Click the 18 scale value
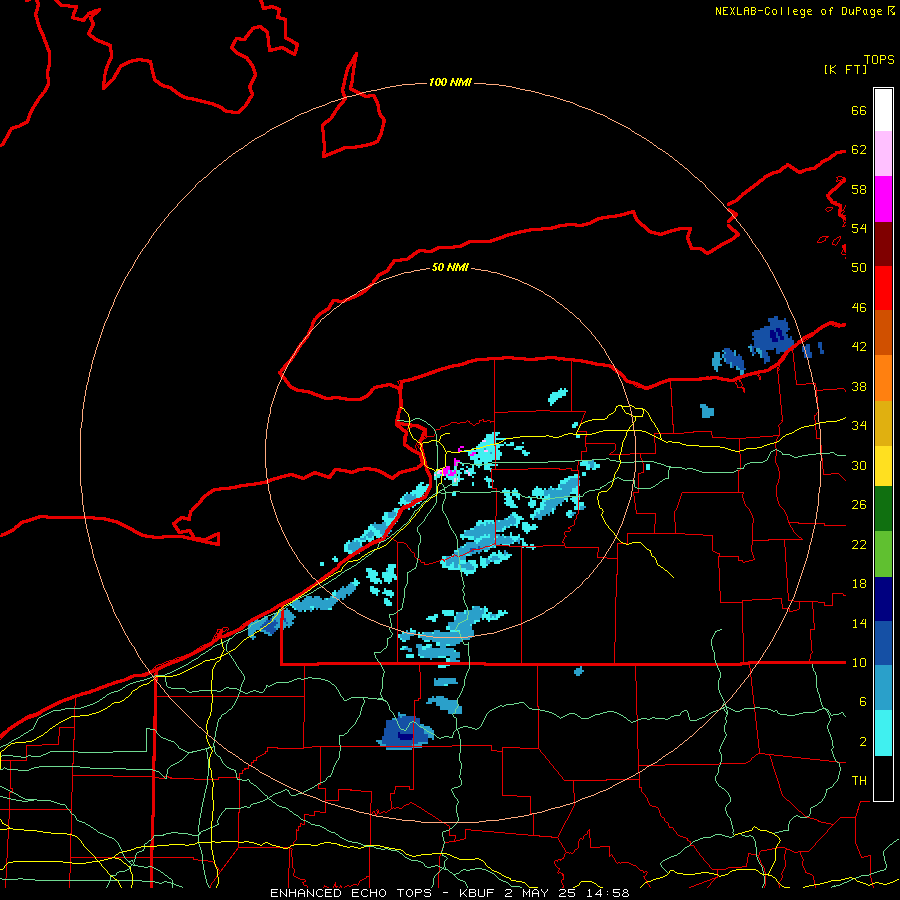The height and width of the screenshot is (900, 900). tap(859, 584)
